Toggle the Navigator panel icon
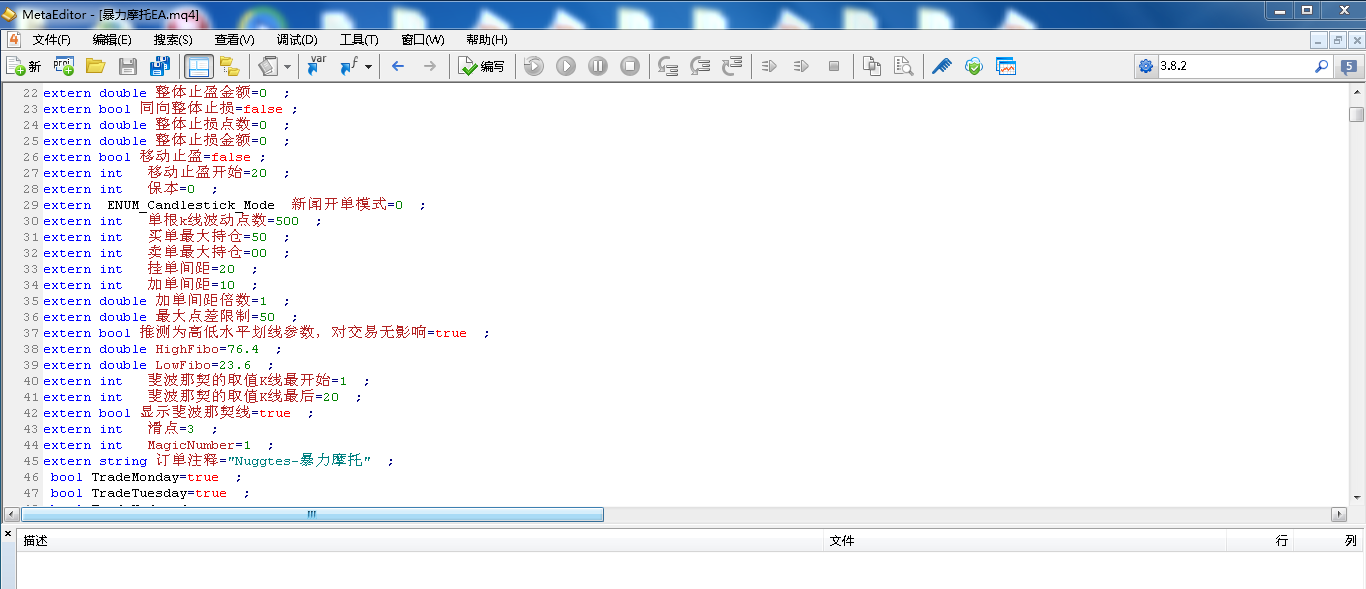 (x=198, y=66)
